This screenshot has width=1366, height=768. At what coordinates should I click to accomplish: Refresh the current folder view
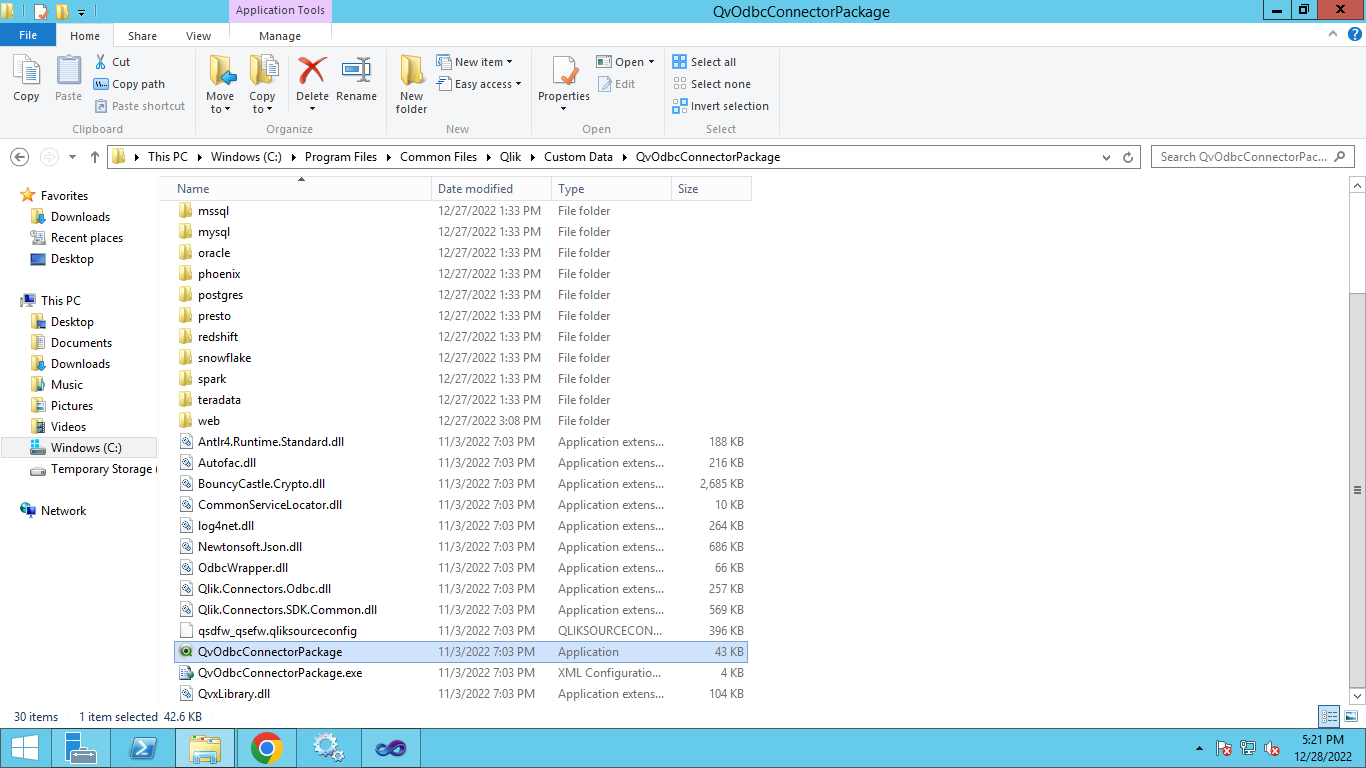click(1128, 157)
